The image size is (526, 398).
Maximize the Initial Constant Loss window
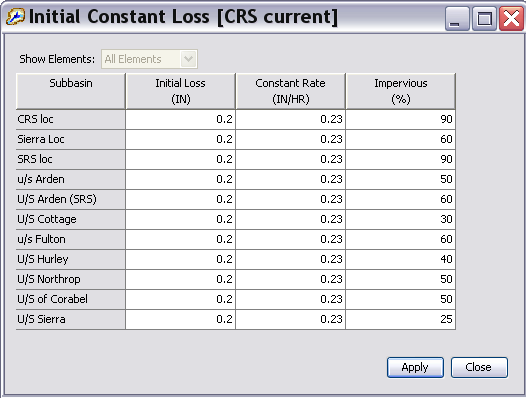tap(484, 19)
